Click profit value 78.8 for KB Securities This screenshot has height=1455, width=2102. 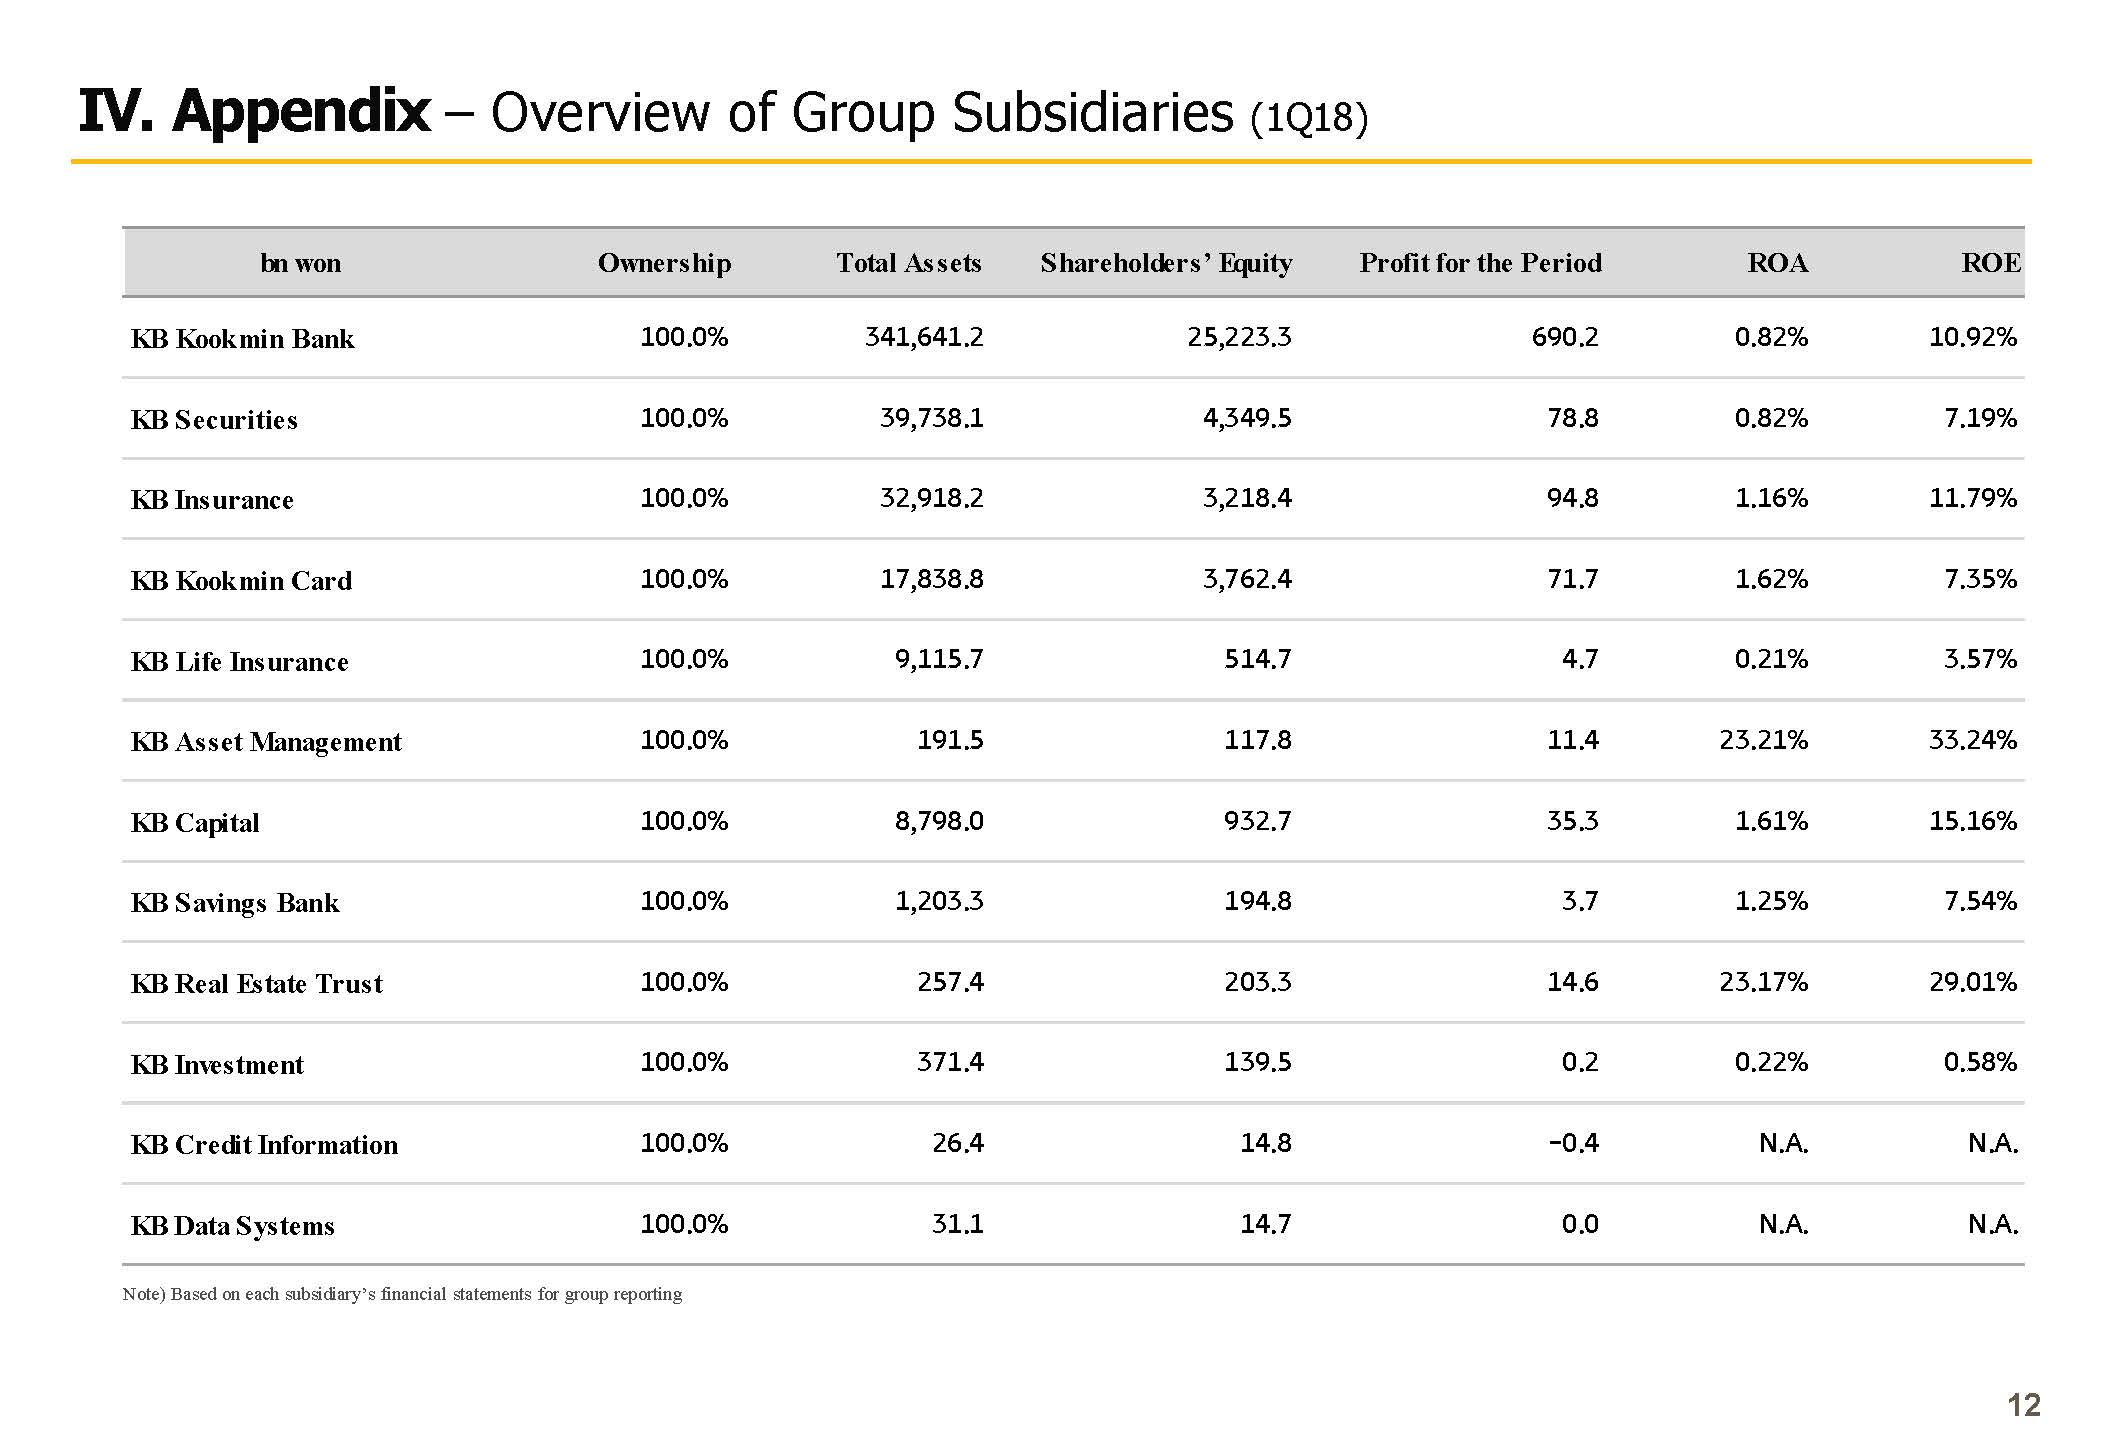coord(1573,418)
